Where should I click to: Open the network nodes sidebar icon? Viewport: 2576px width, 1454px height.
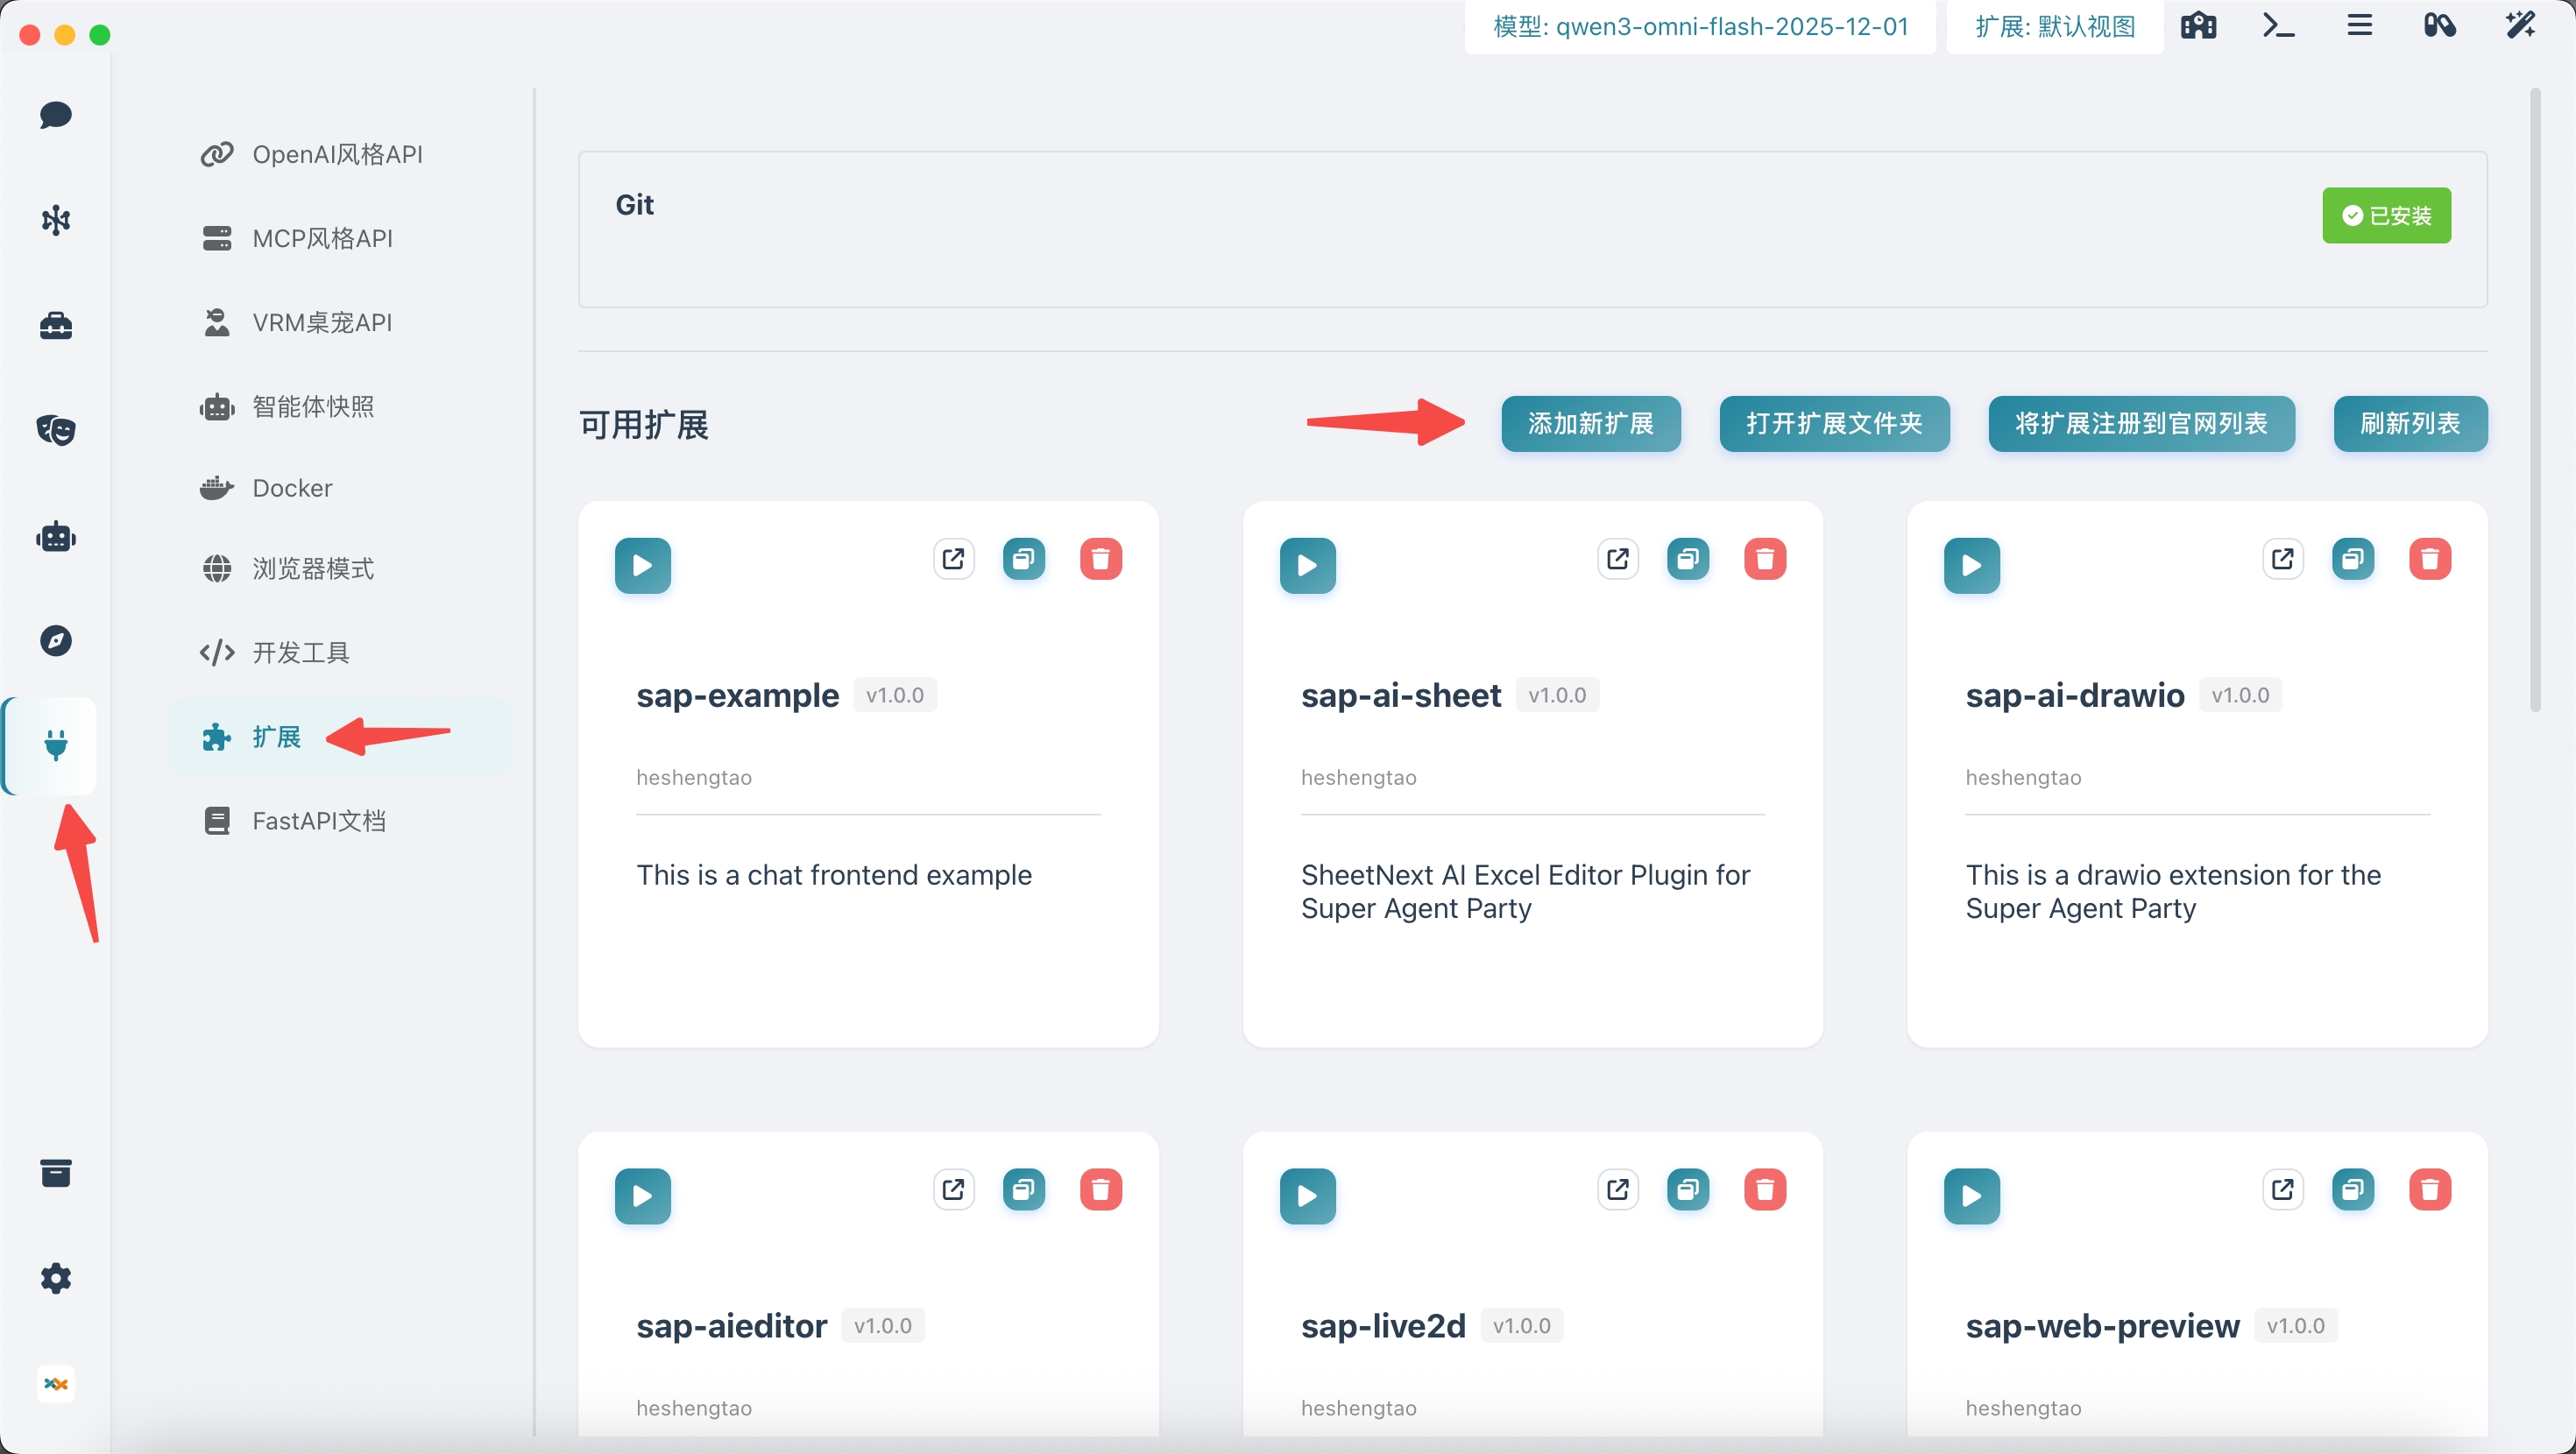click(56, 220)
